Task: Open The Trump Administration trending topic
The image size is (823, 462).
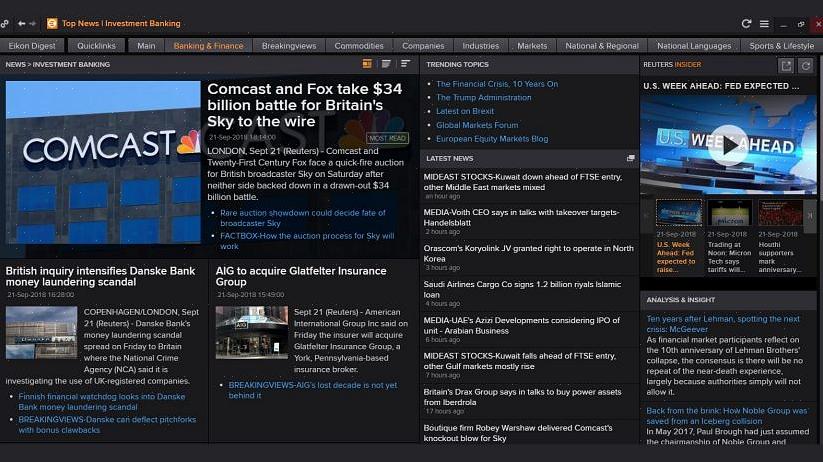Action: (483, 98)
